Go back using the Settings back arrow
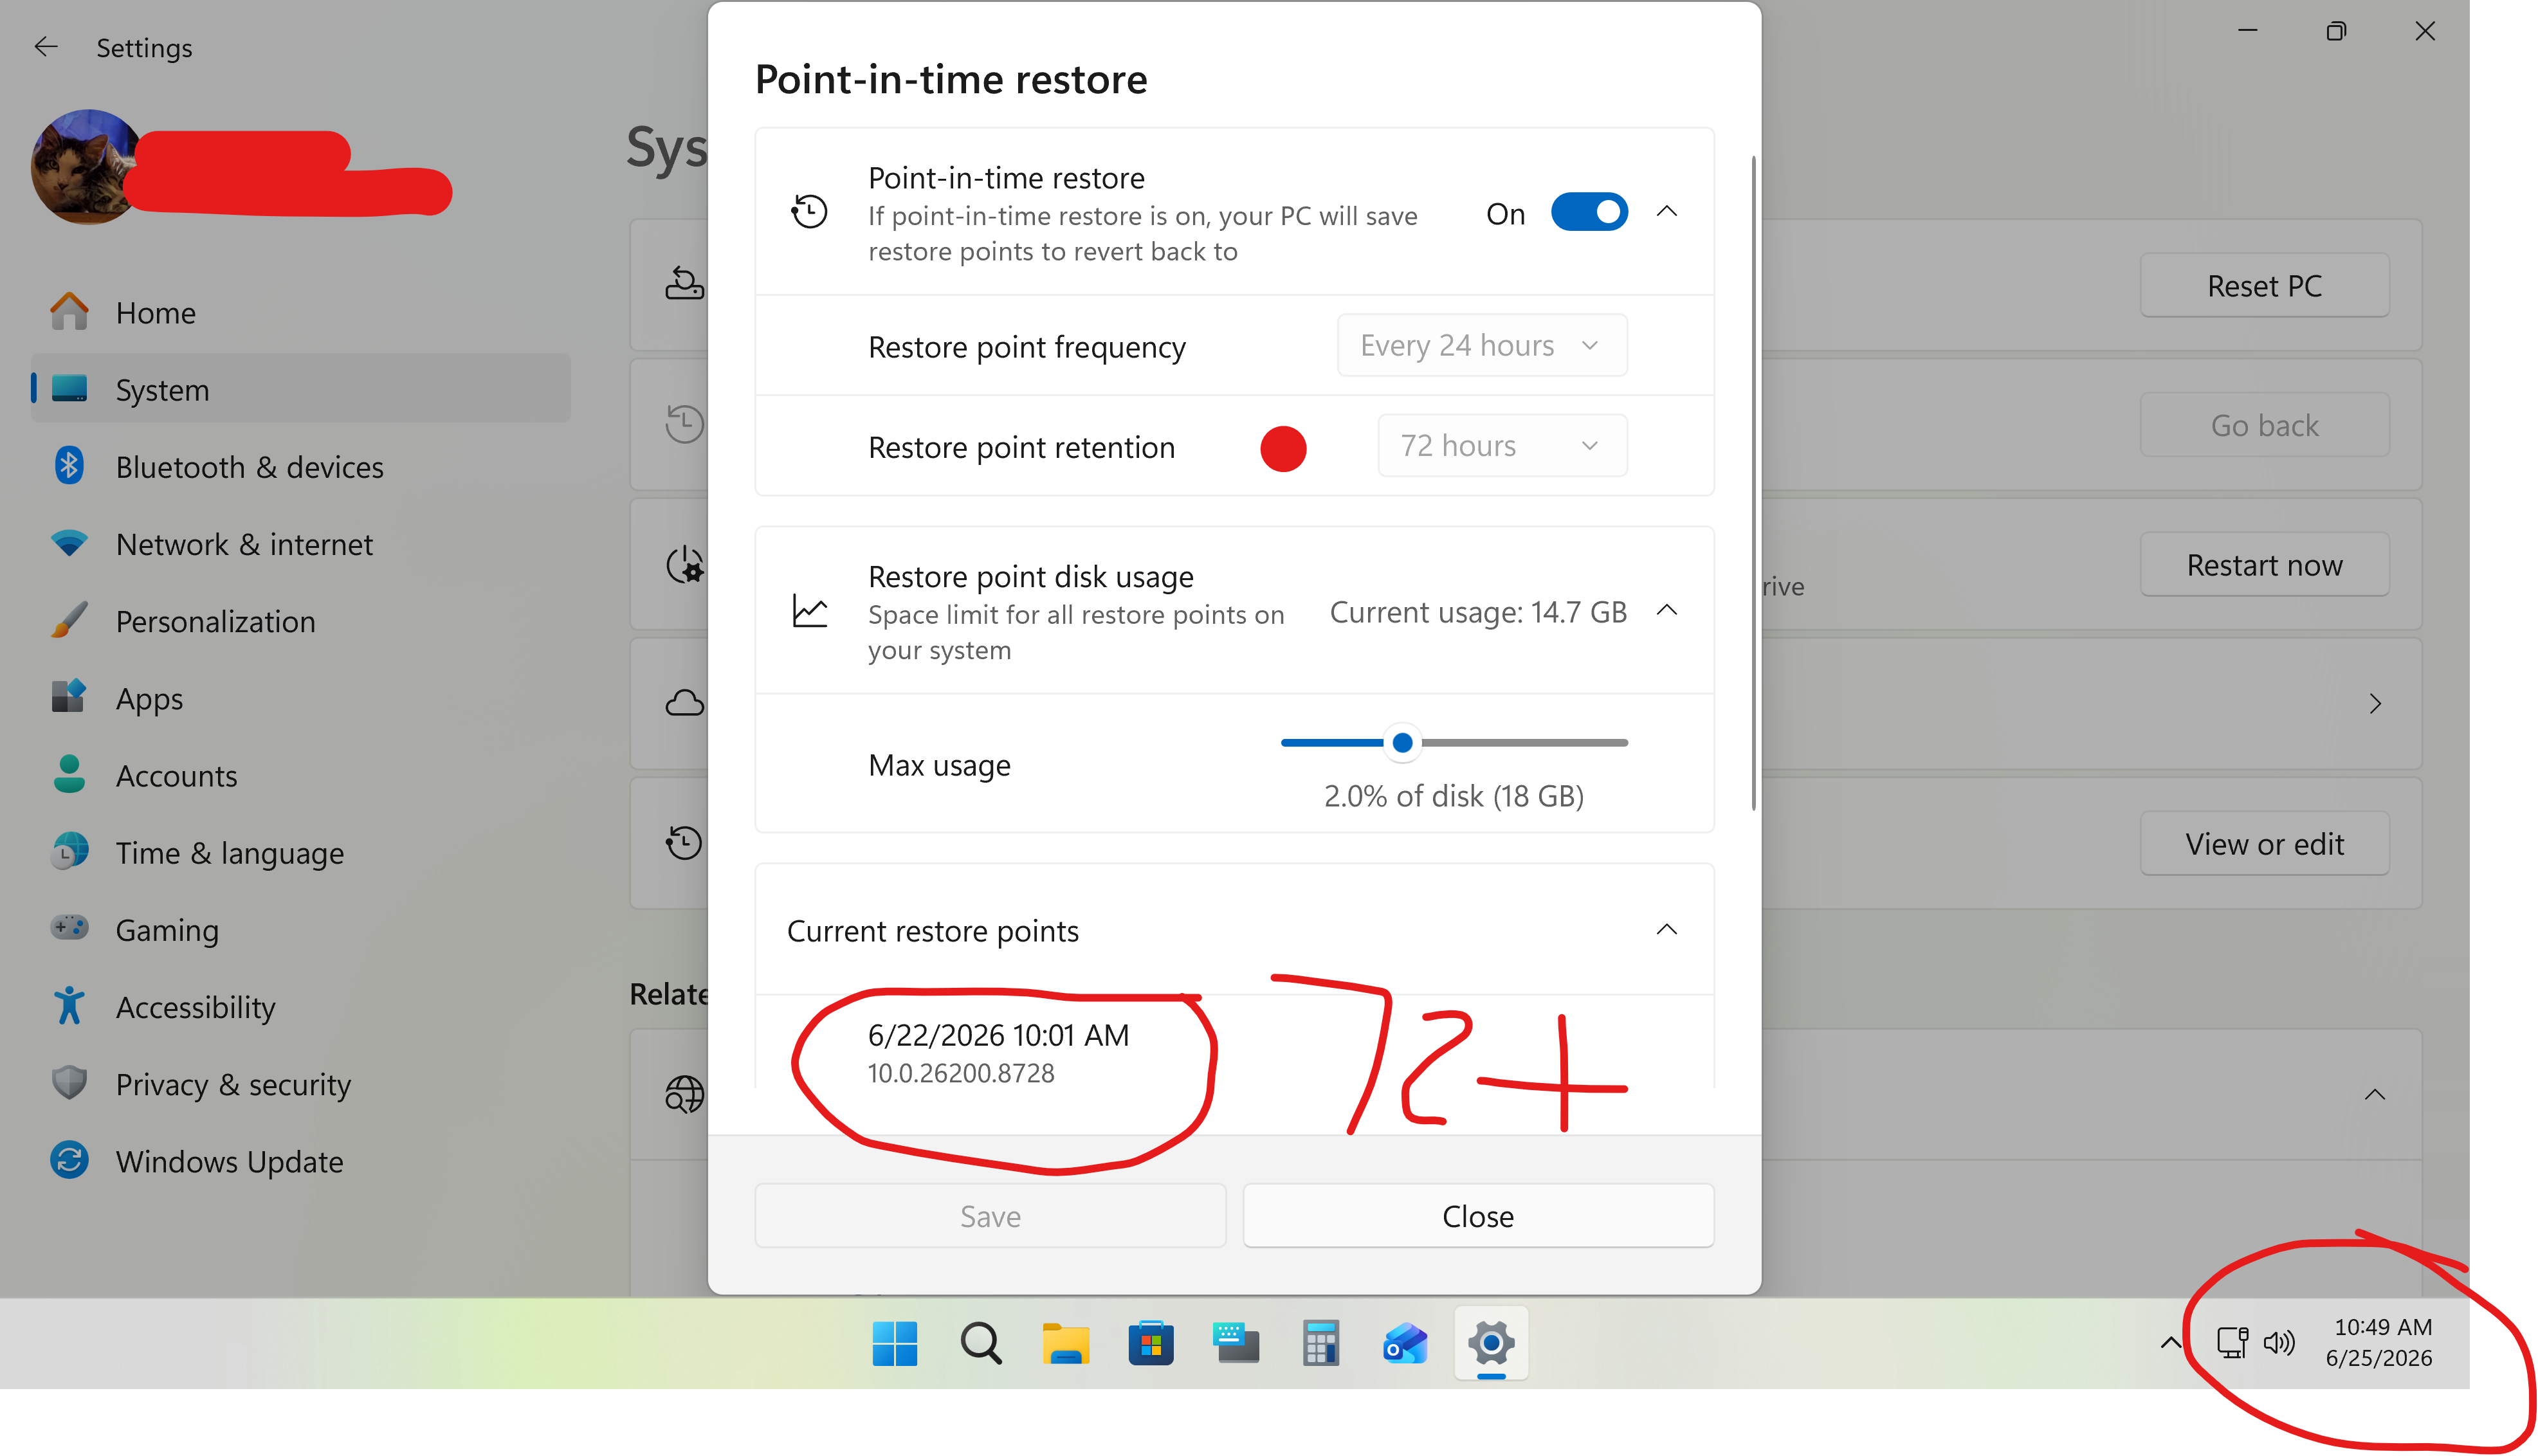 46,47
